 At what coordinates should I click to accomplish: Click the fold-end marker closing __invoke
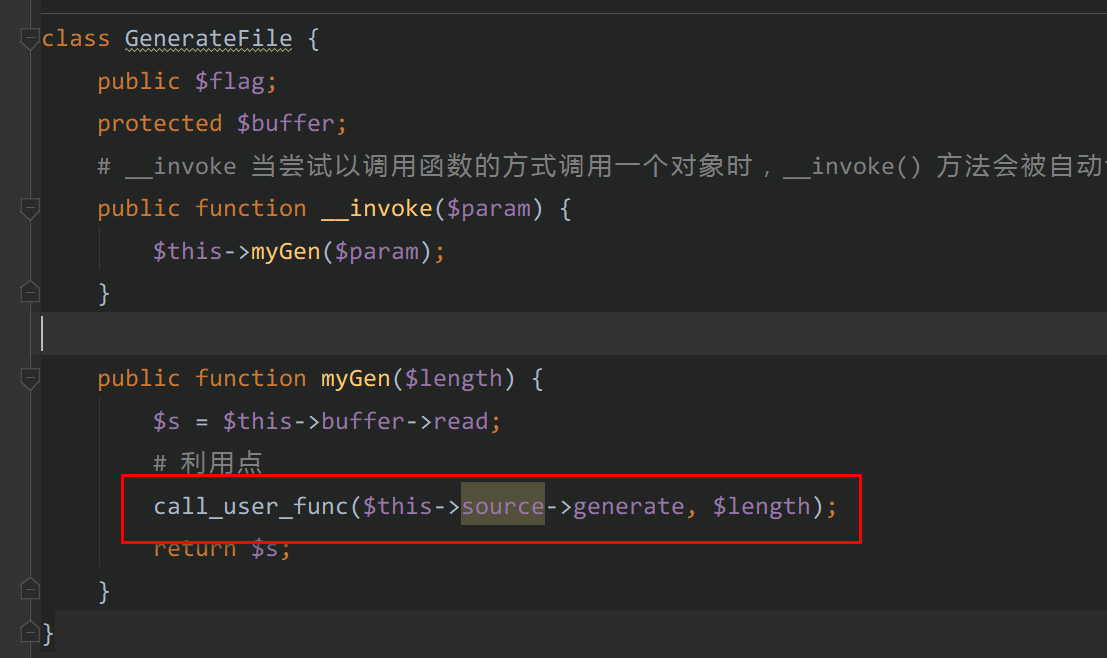pyautogui.click(x=30, y=293)
